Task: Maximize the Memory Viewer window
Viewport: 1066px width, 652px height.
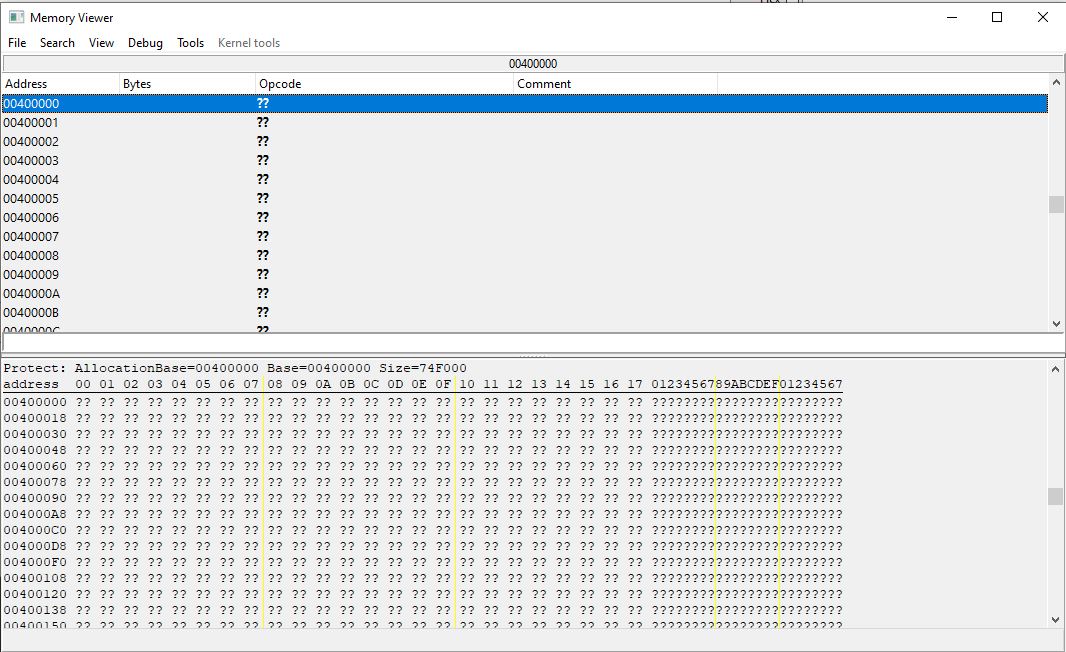Action: [x=997, y=17]
